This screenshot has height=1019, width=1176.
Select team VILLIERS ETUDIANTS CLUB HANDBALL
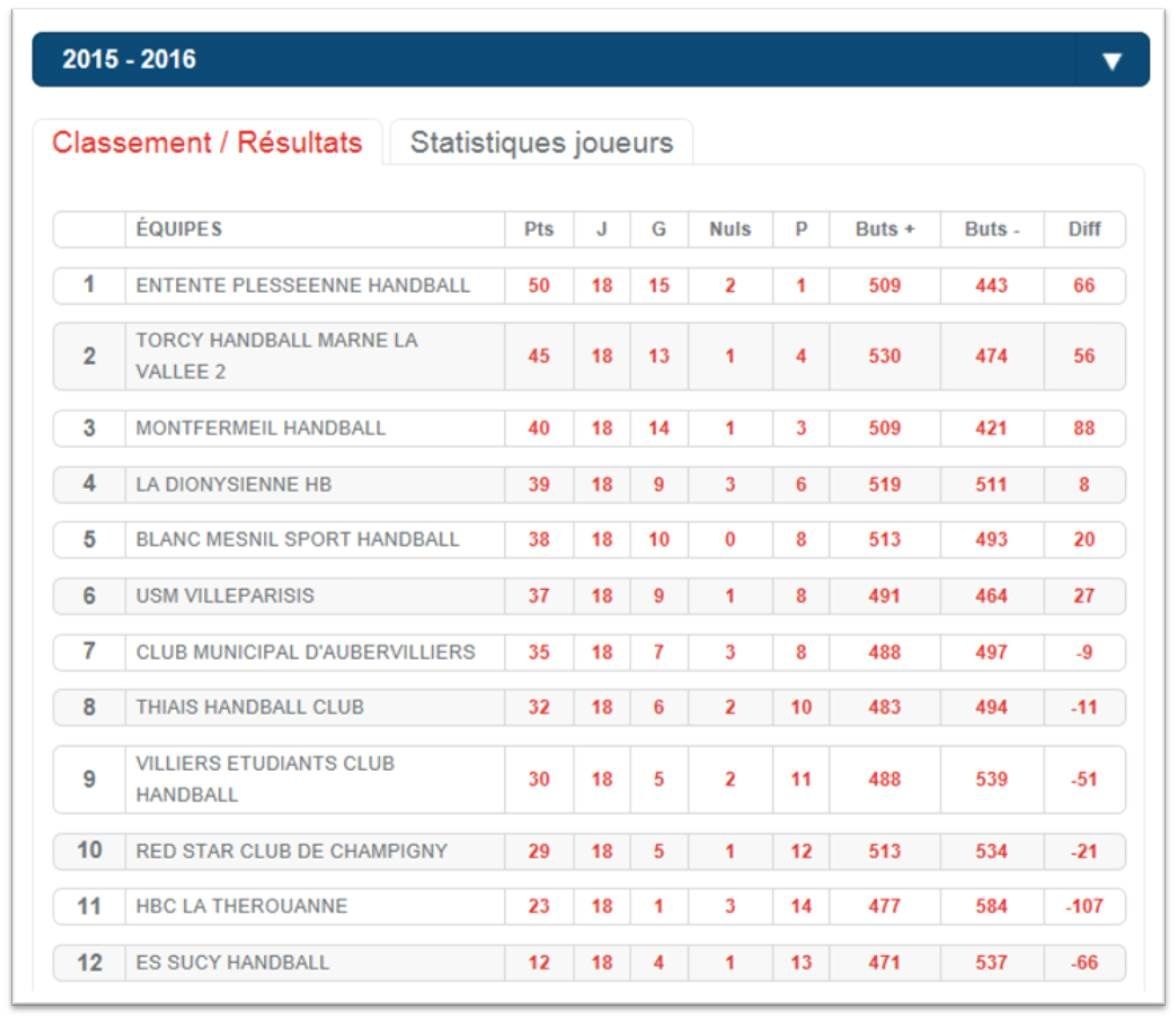coord(265,779)
